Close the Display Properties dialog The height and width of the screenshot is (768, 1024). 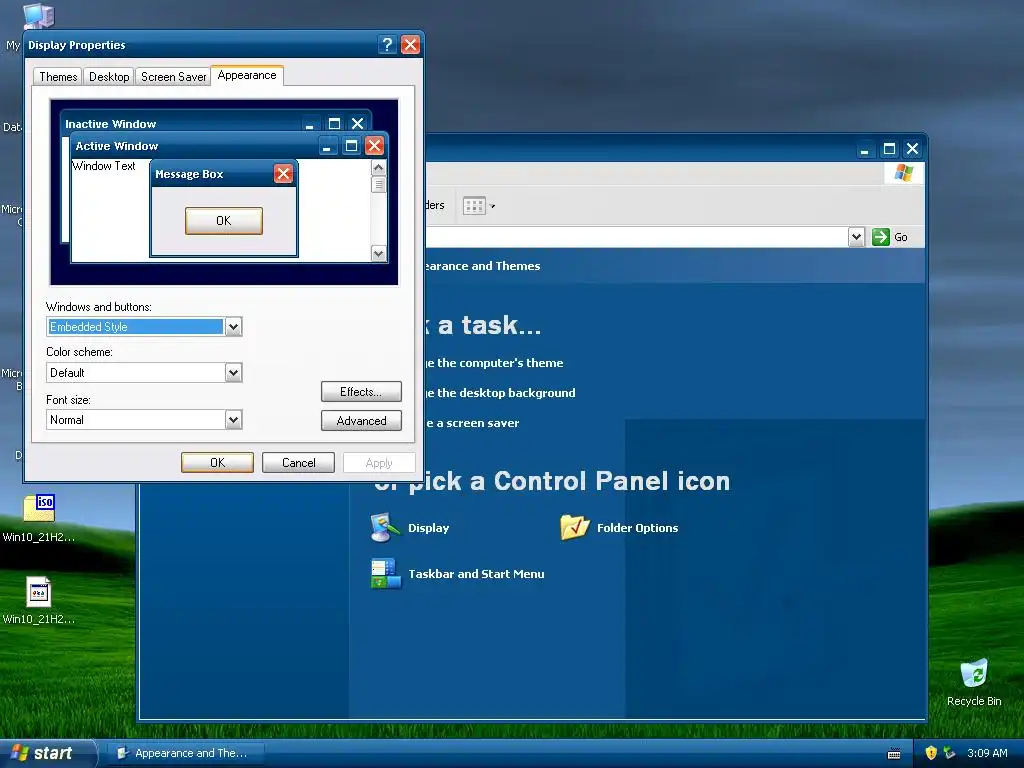pyautogui.click(x=410, y=44)
